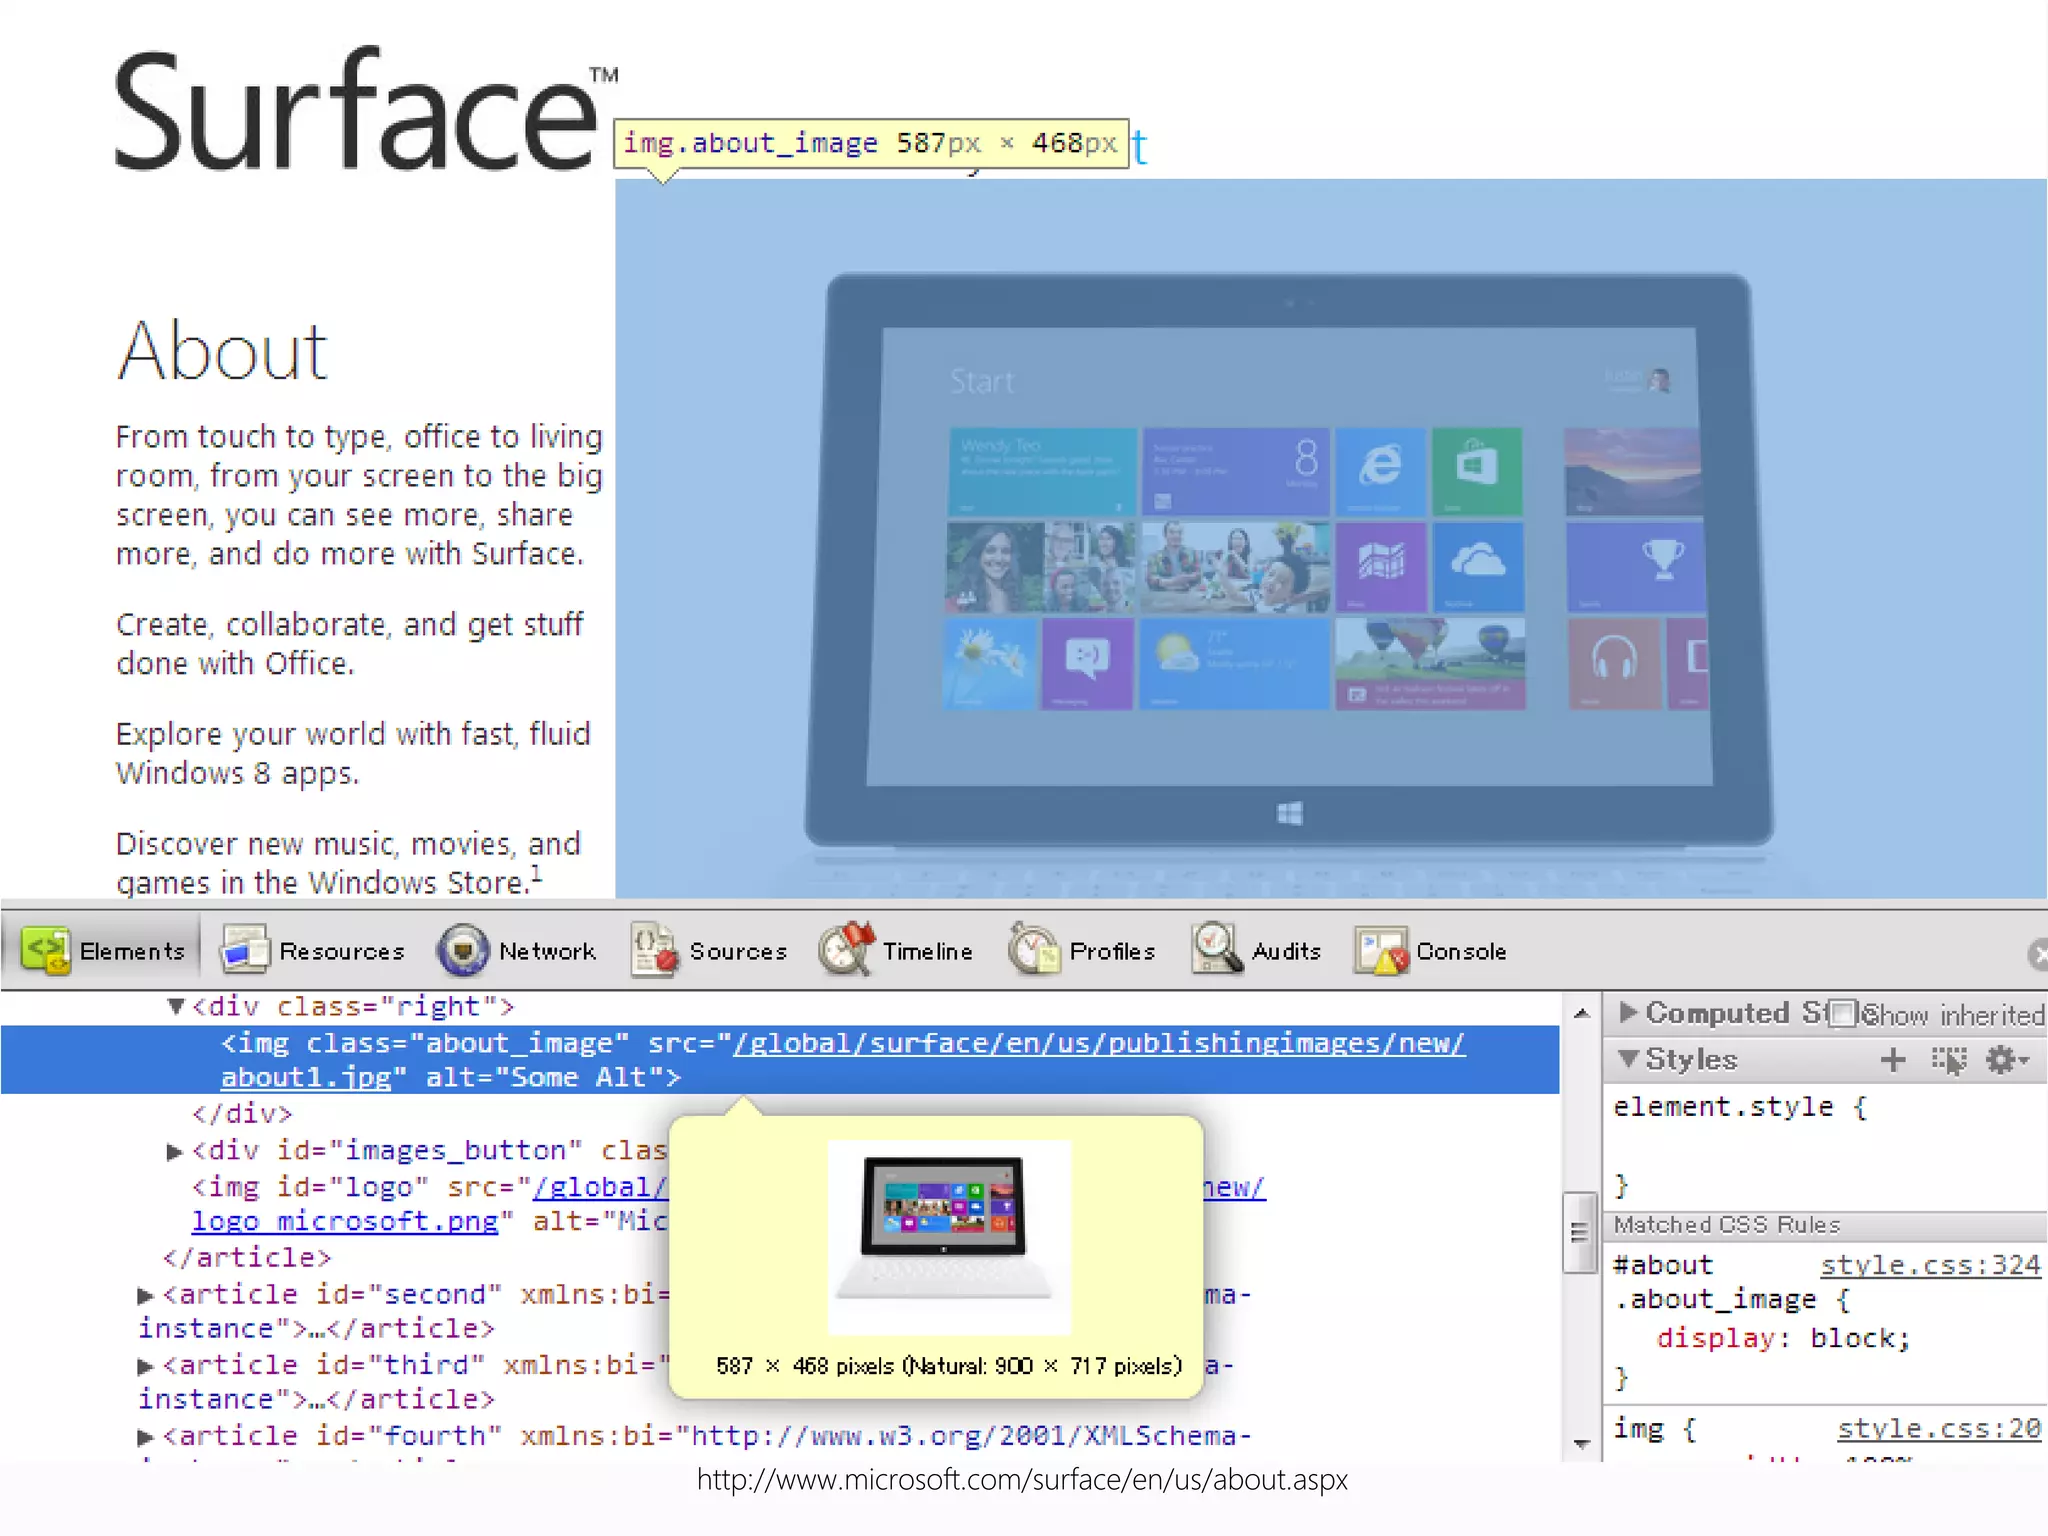Click the tablet image preview thumbnail

[x=949, y=1237]
